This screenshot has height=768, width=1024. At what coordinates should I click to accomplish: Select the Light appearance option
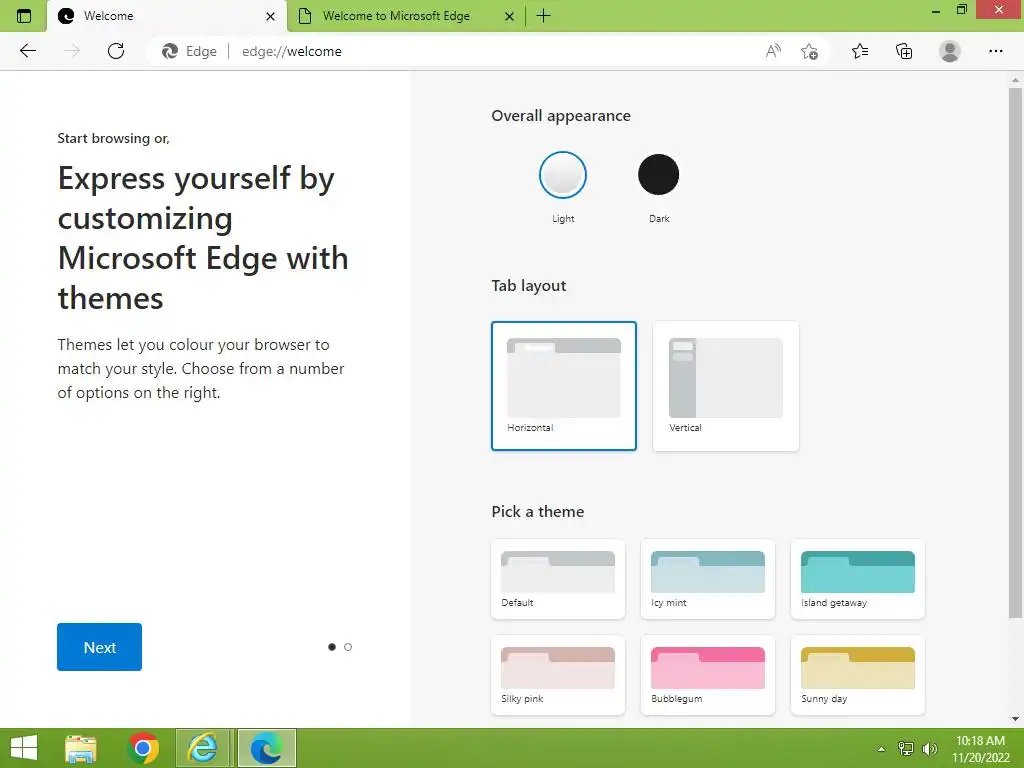pyautogui.click(x=563, y=175)
